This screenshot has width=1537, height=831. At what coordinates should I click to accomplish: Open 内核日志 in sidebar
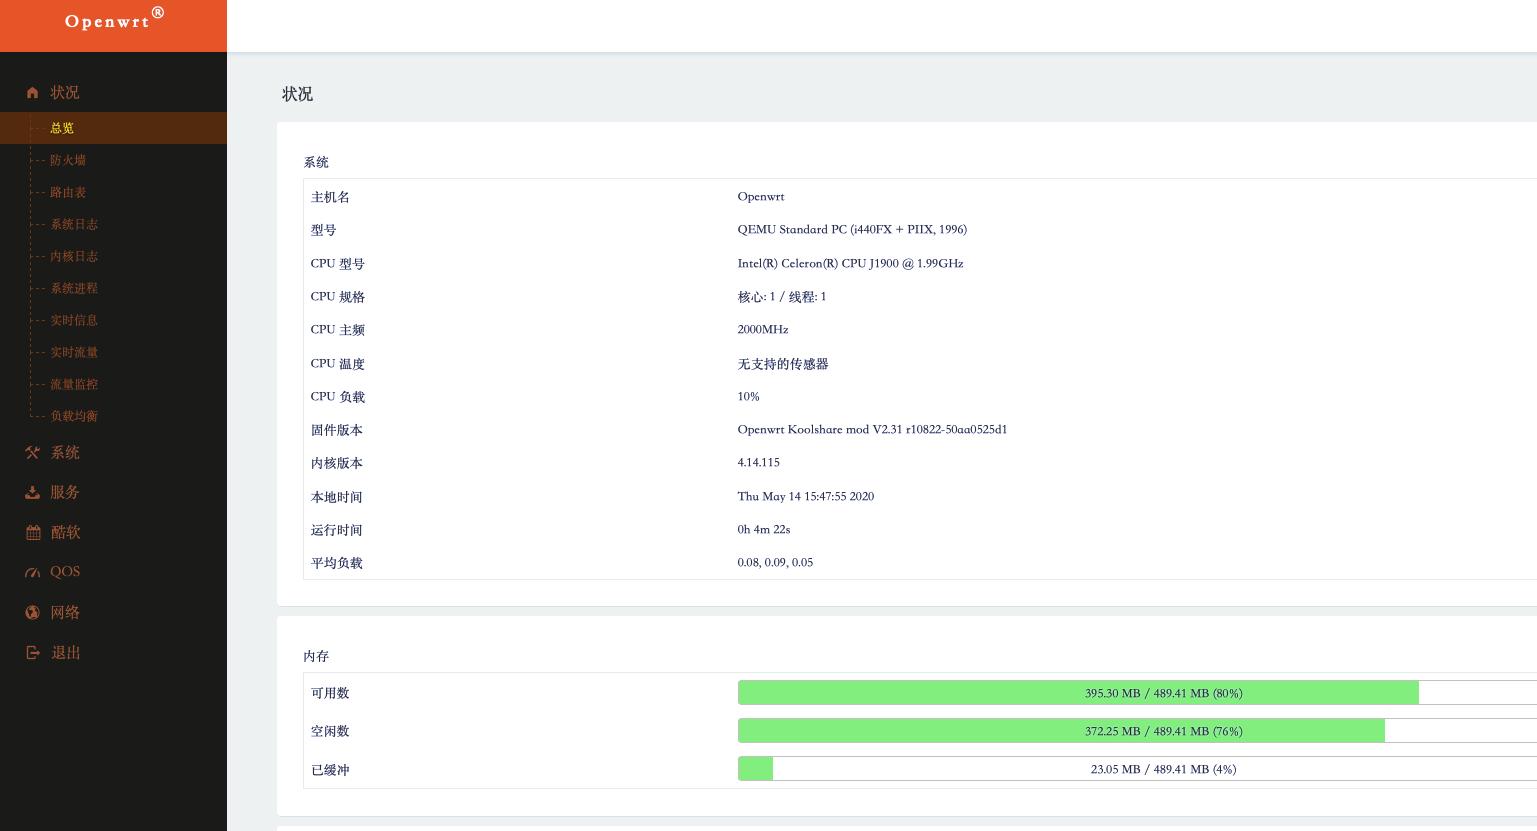74,256
